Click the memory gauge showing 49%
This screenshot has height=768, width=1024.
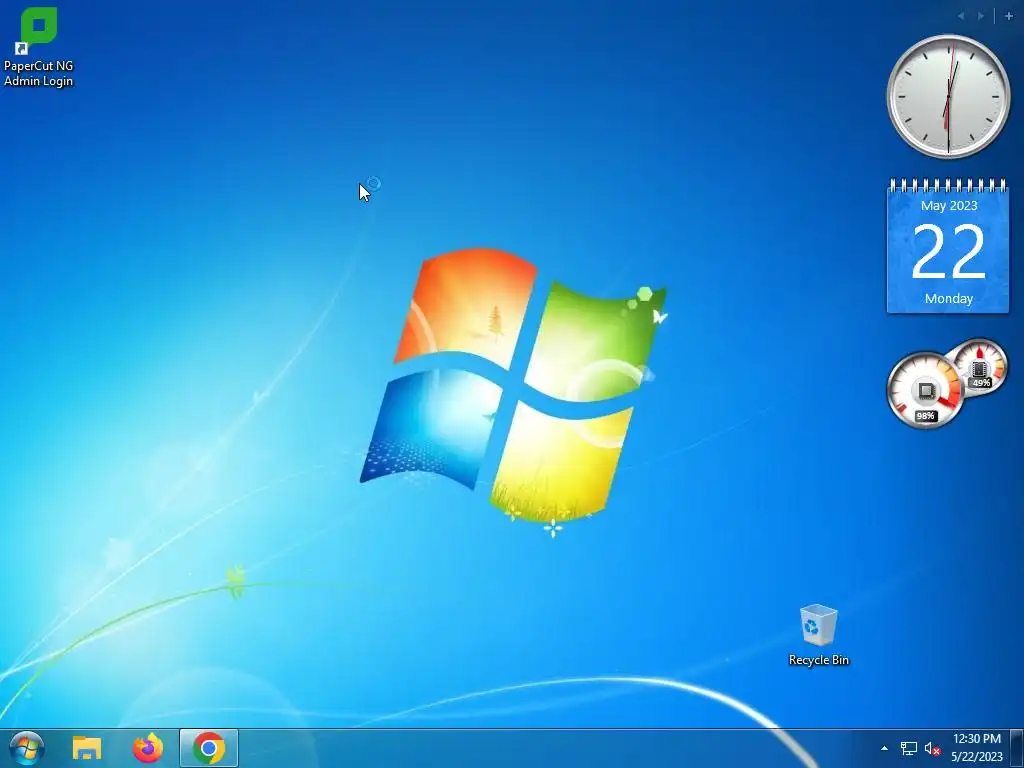(x=980, y=368)
